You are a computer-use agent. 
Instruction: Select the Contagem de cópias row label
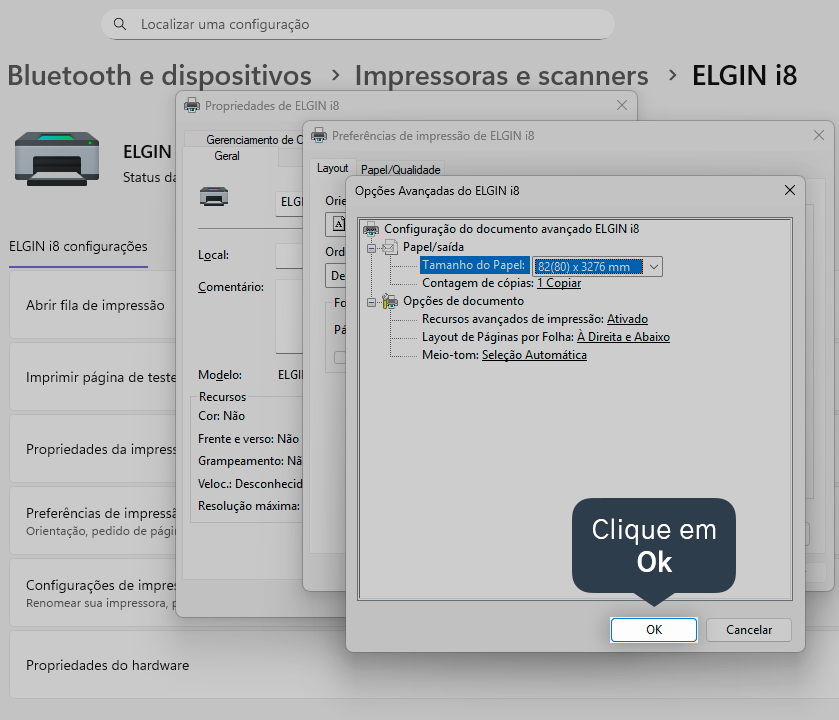click(x=478, y=283)
